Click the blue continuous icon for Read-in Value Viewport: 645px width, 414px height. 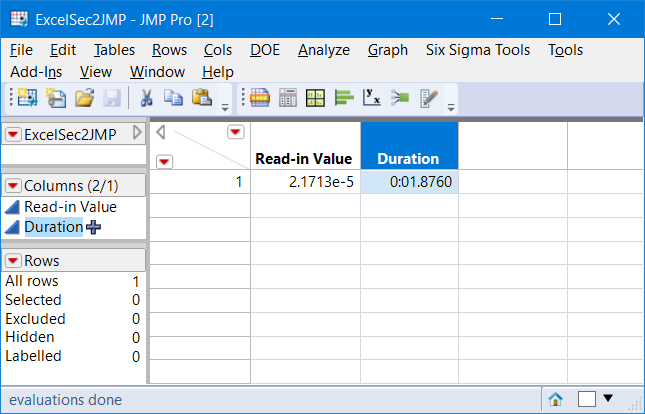point(12,207)
